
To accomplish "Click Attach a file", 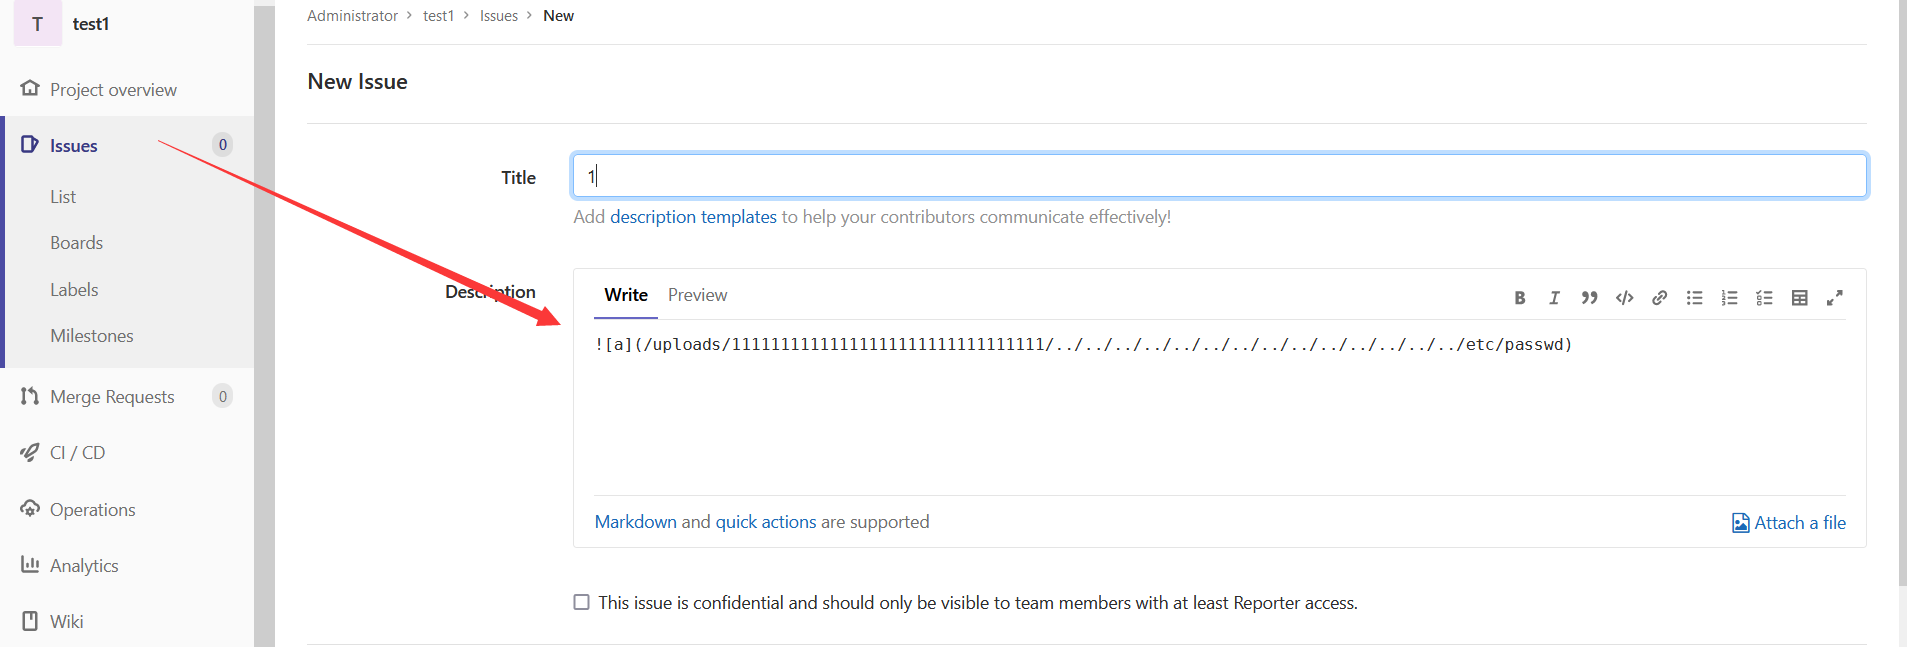I will tap(1789, 523).
